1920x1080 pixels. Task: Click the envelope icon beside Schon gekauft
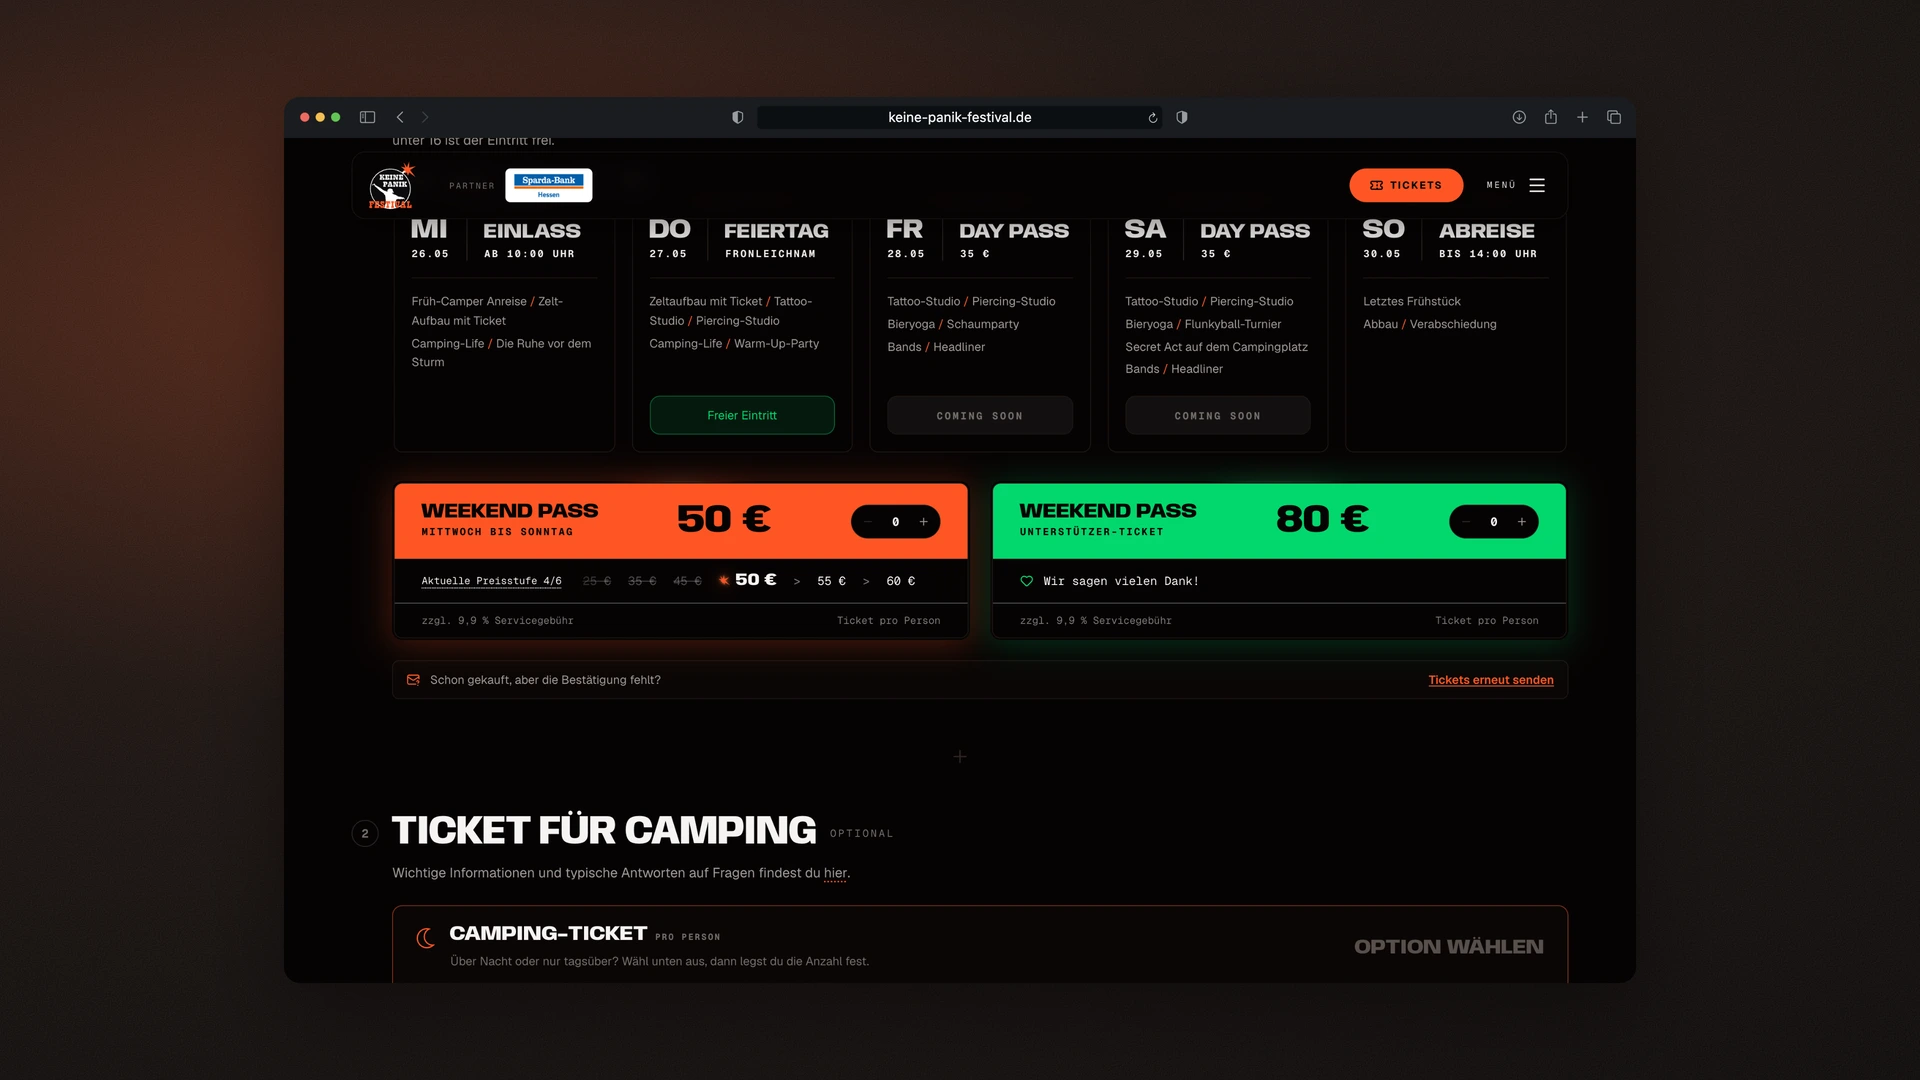coord(413,680)
